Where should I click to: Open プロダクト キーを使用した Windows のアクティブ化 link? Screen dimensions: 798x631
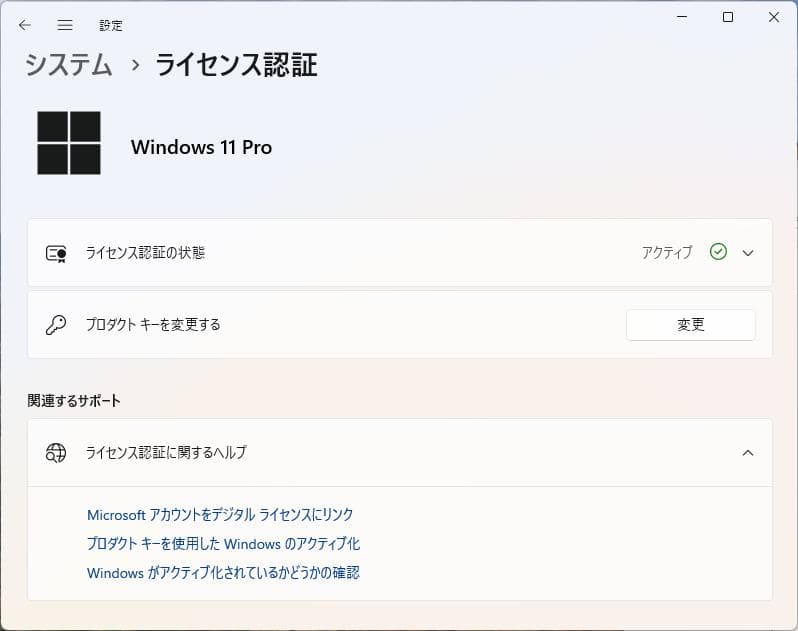pyautogui.click(x=223, y=543)
